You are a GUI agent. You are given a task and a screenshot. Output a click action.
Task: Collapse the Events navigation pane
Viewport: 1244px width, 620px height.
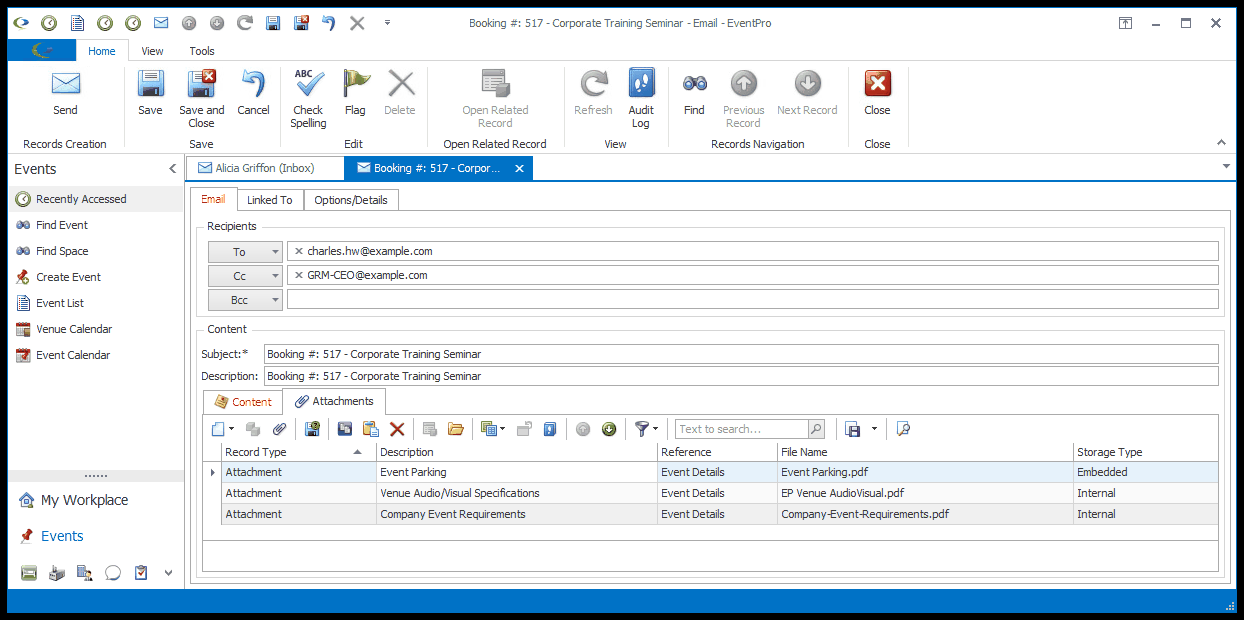click(x=172, y=169)
